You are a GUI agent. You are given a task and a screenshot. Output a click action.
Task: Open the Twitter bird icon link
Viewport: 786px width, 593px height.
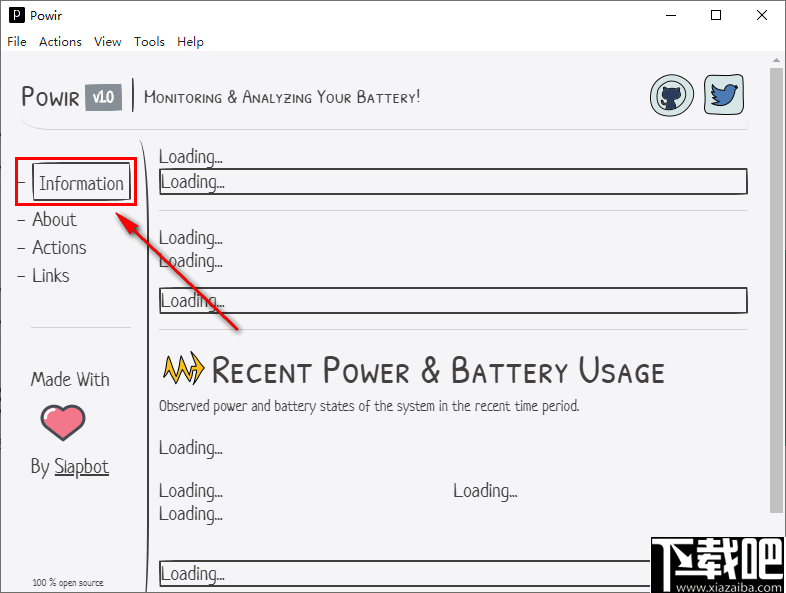tap(723, 94)
